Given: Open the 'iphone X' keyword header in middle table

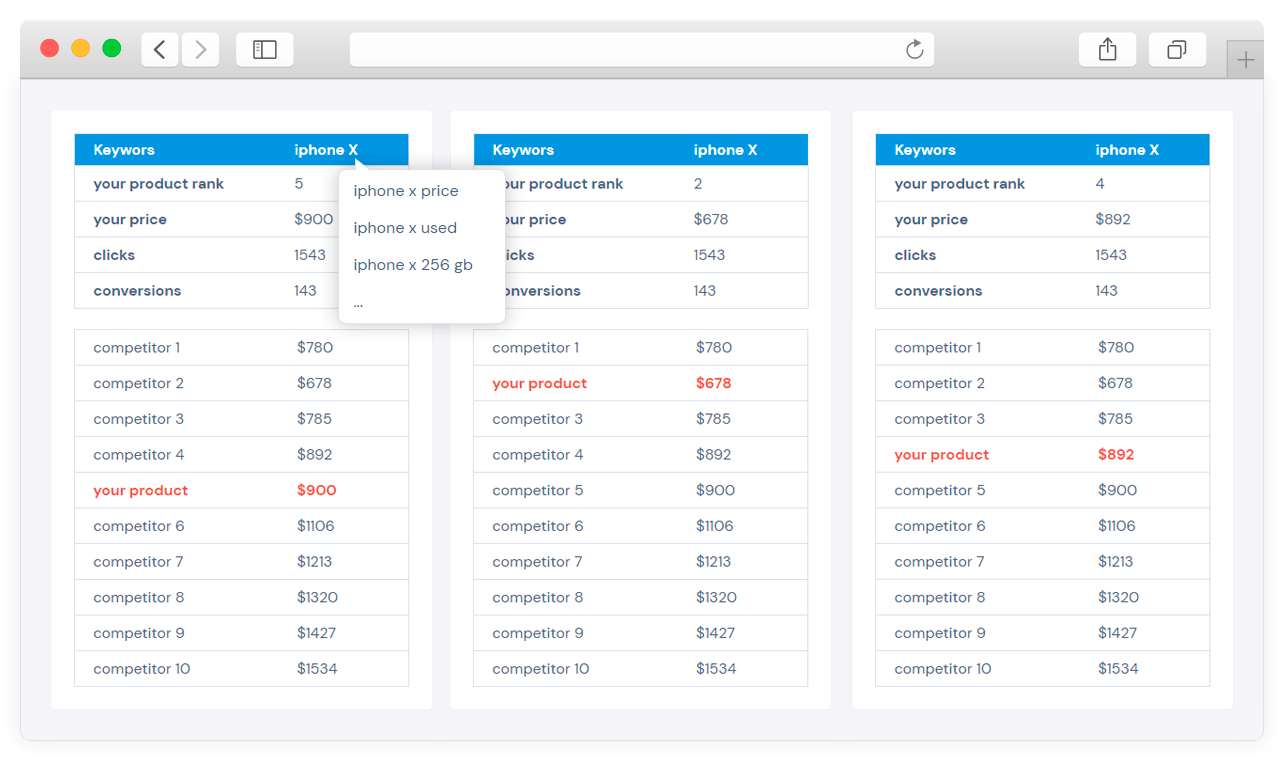Looking at the screenshot, I should [x=725, y=150].
